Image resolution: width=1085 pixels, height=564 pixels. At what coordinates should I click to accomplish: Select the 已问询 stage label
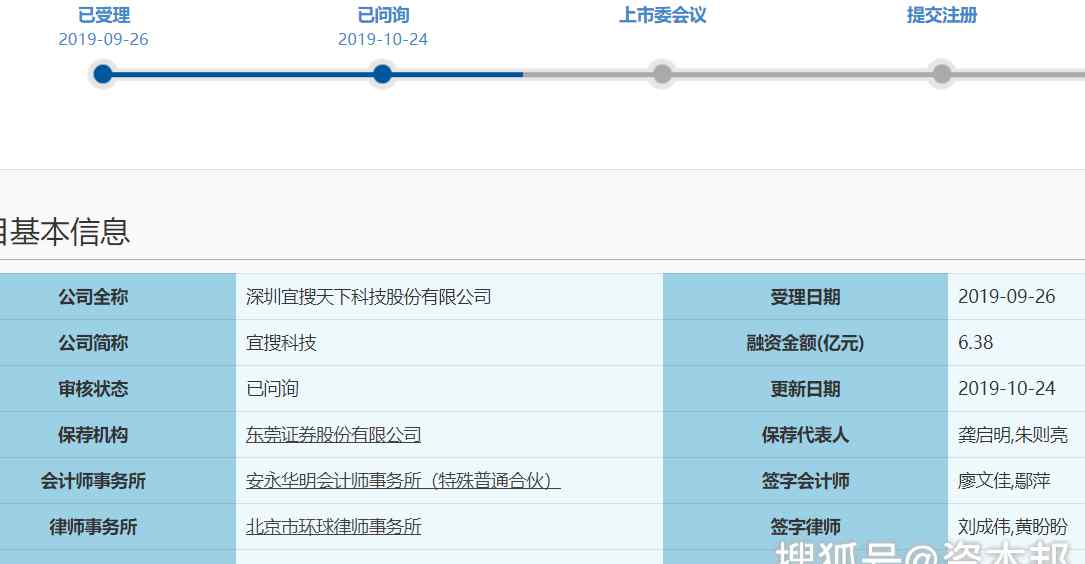[383, 15]
